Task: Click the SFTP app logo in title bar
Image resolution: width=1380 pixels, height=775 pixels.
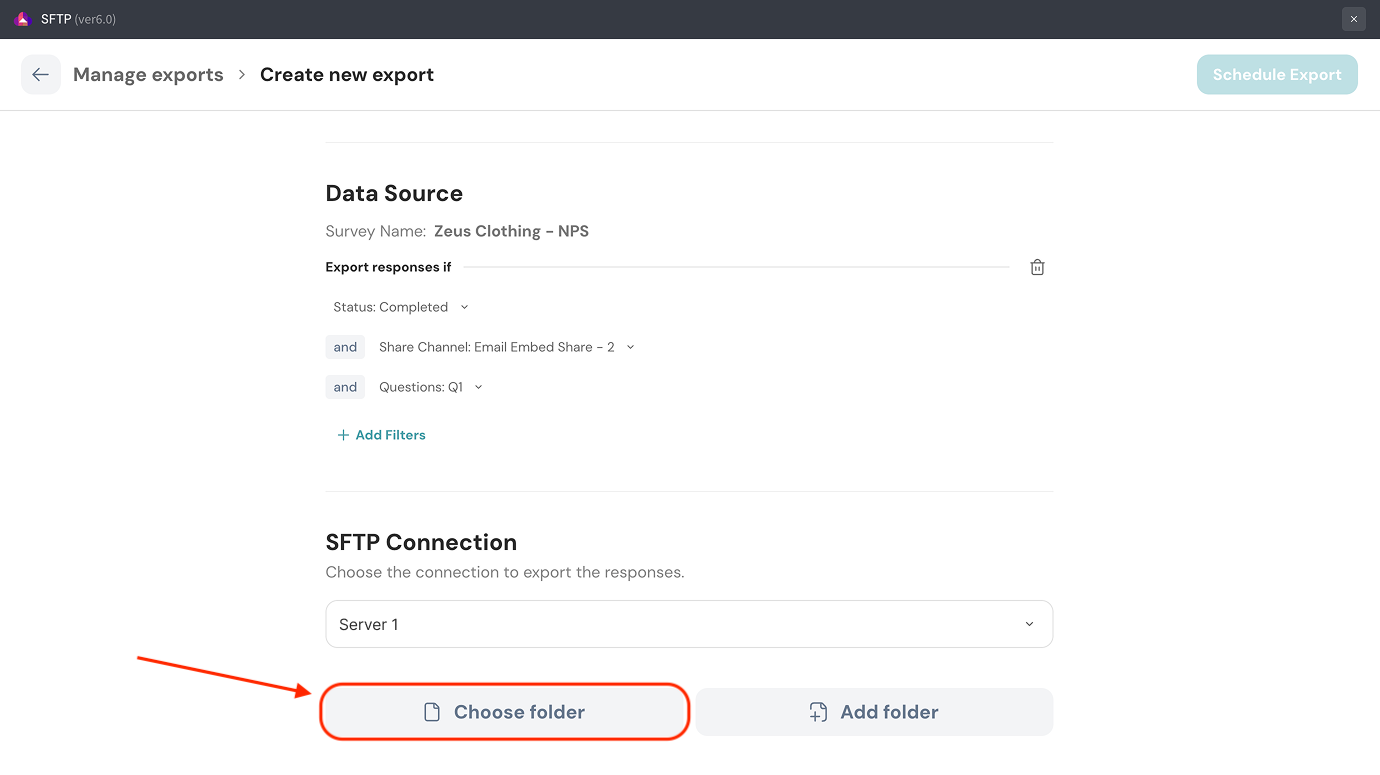Action: [x=23, y=19]
